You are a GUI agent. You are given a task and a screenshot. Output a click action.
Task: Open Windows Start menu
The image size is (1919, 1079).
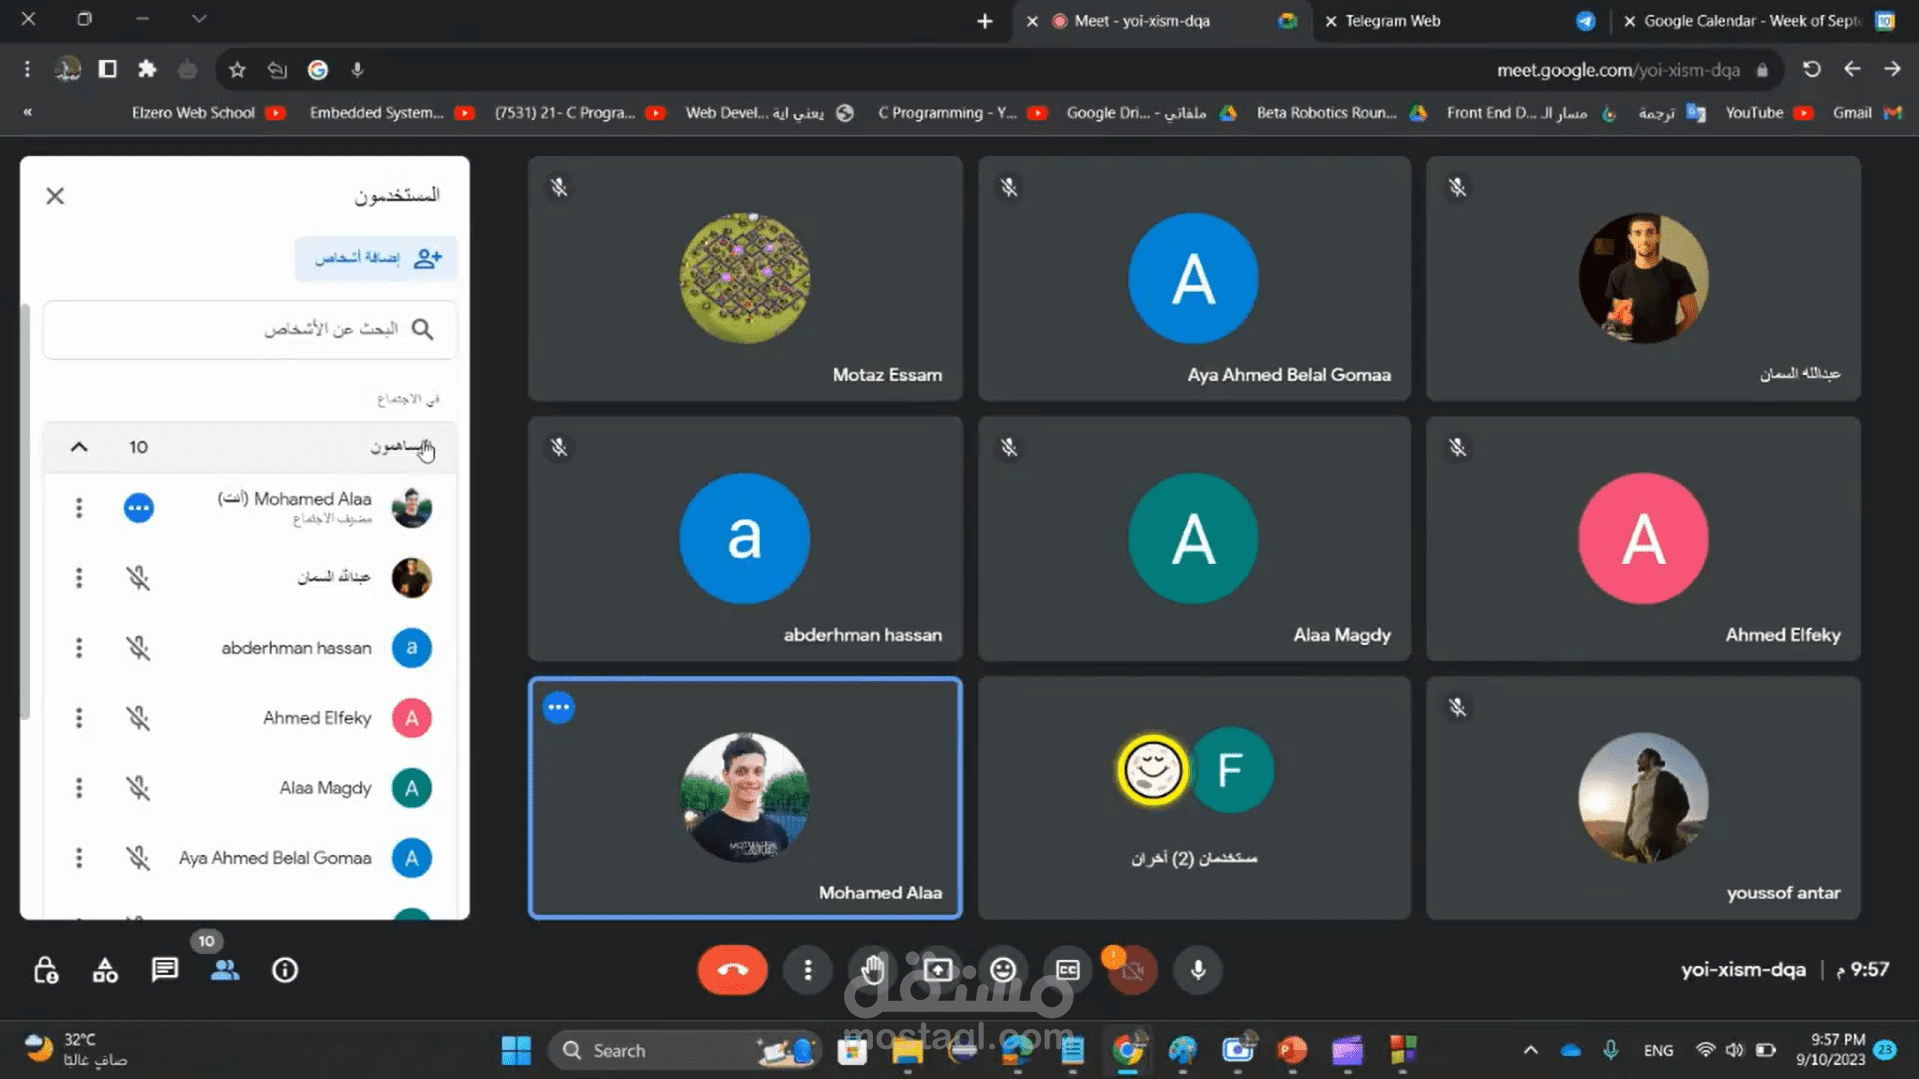516,1051
